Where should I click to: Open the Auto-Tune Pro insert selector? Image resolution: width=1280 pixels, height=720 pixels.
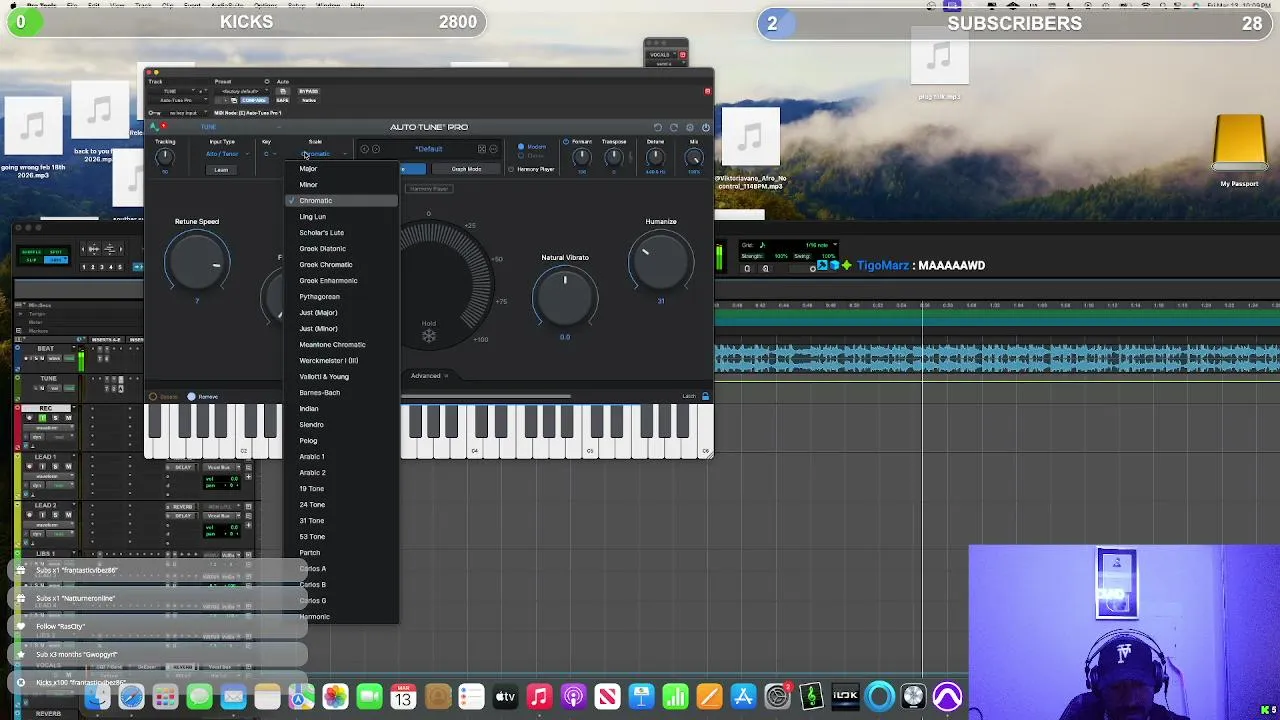[177, 100]
